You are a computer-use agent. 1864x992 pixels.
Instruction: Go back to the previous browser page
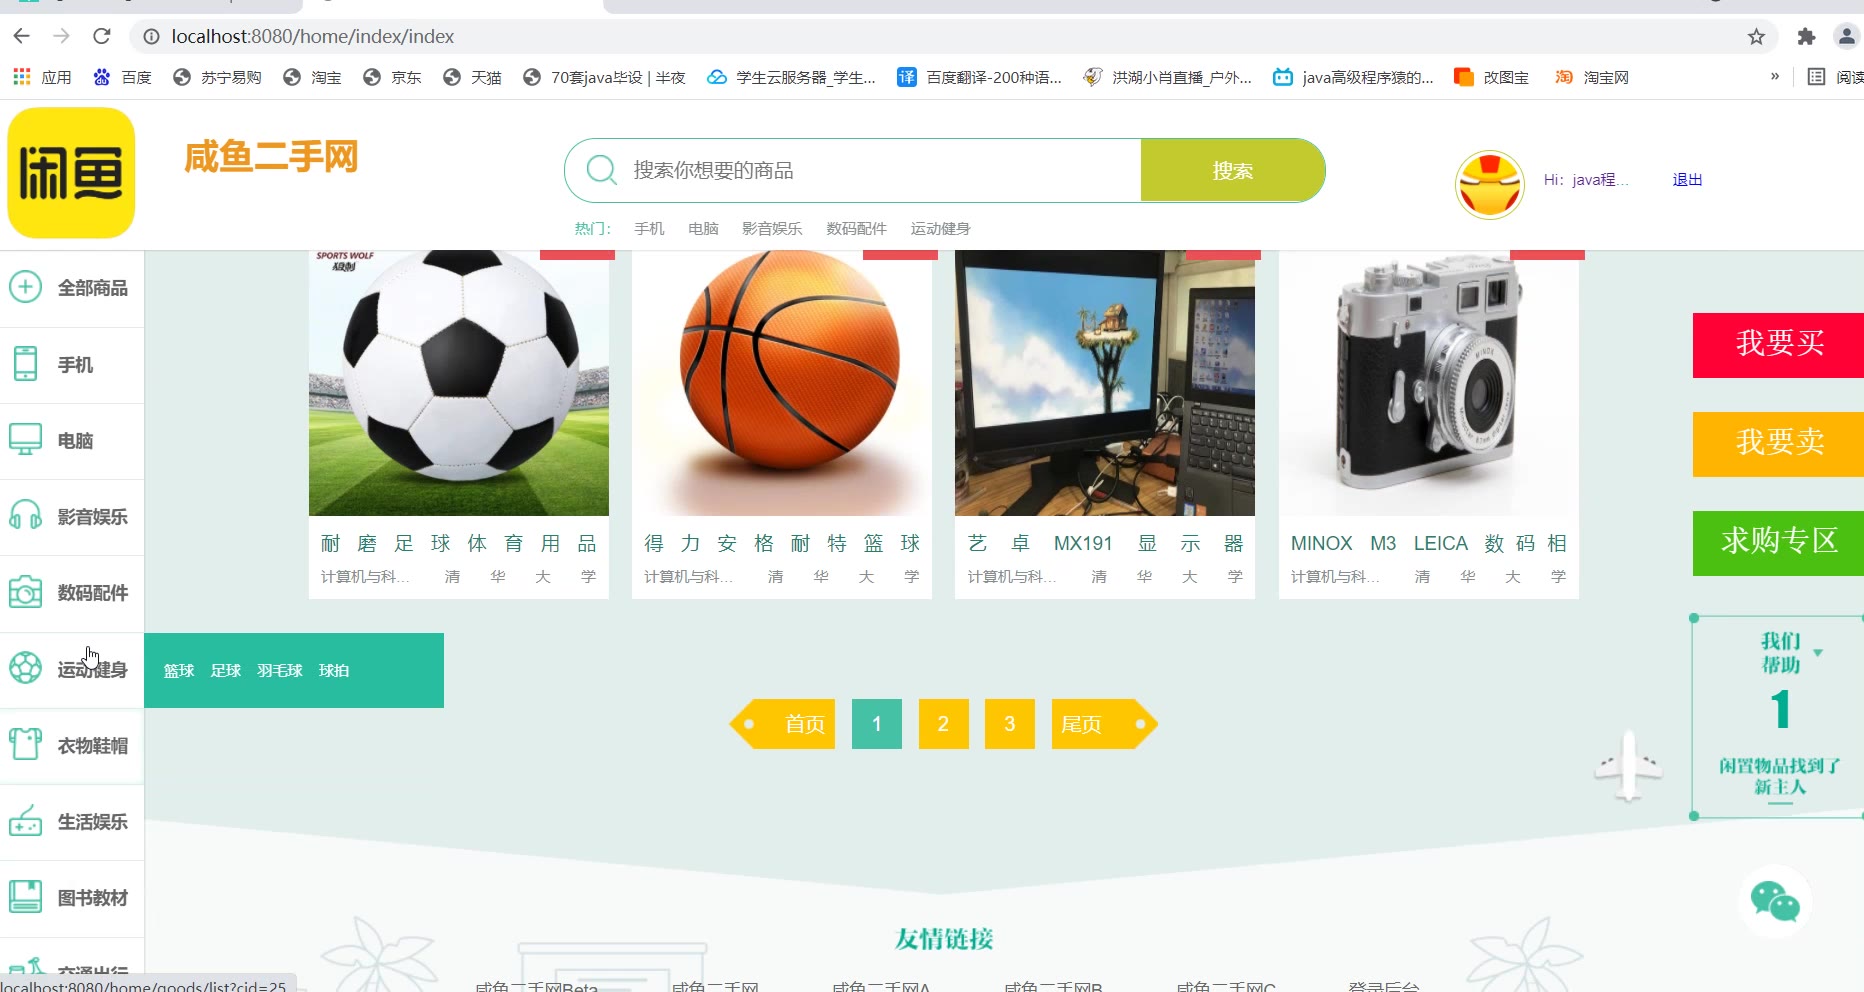point(22,36)
